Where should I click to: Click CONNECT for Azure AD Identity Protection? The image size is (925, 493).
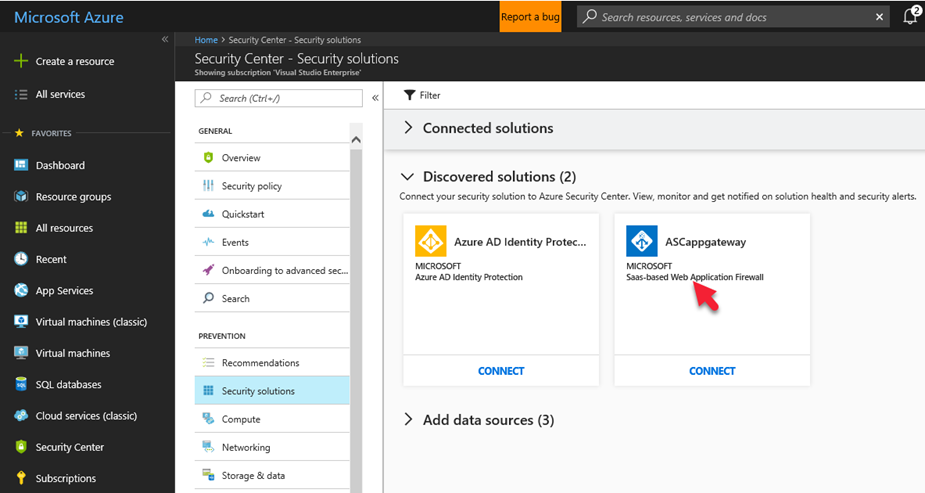501,371
